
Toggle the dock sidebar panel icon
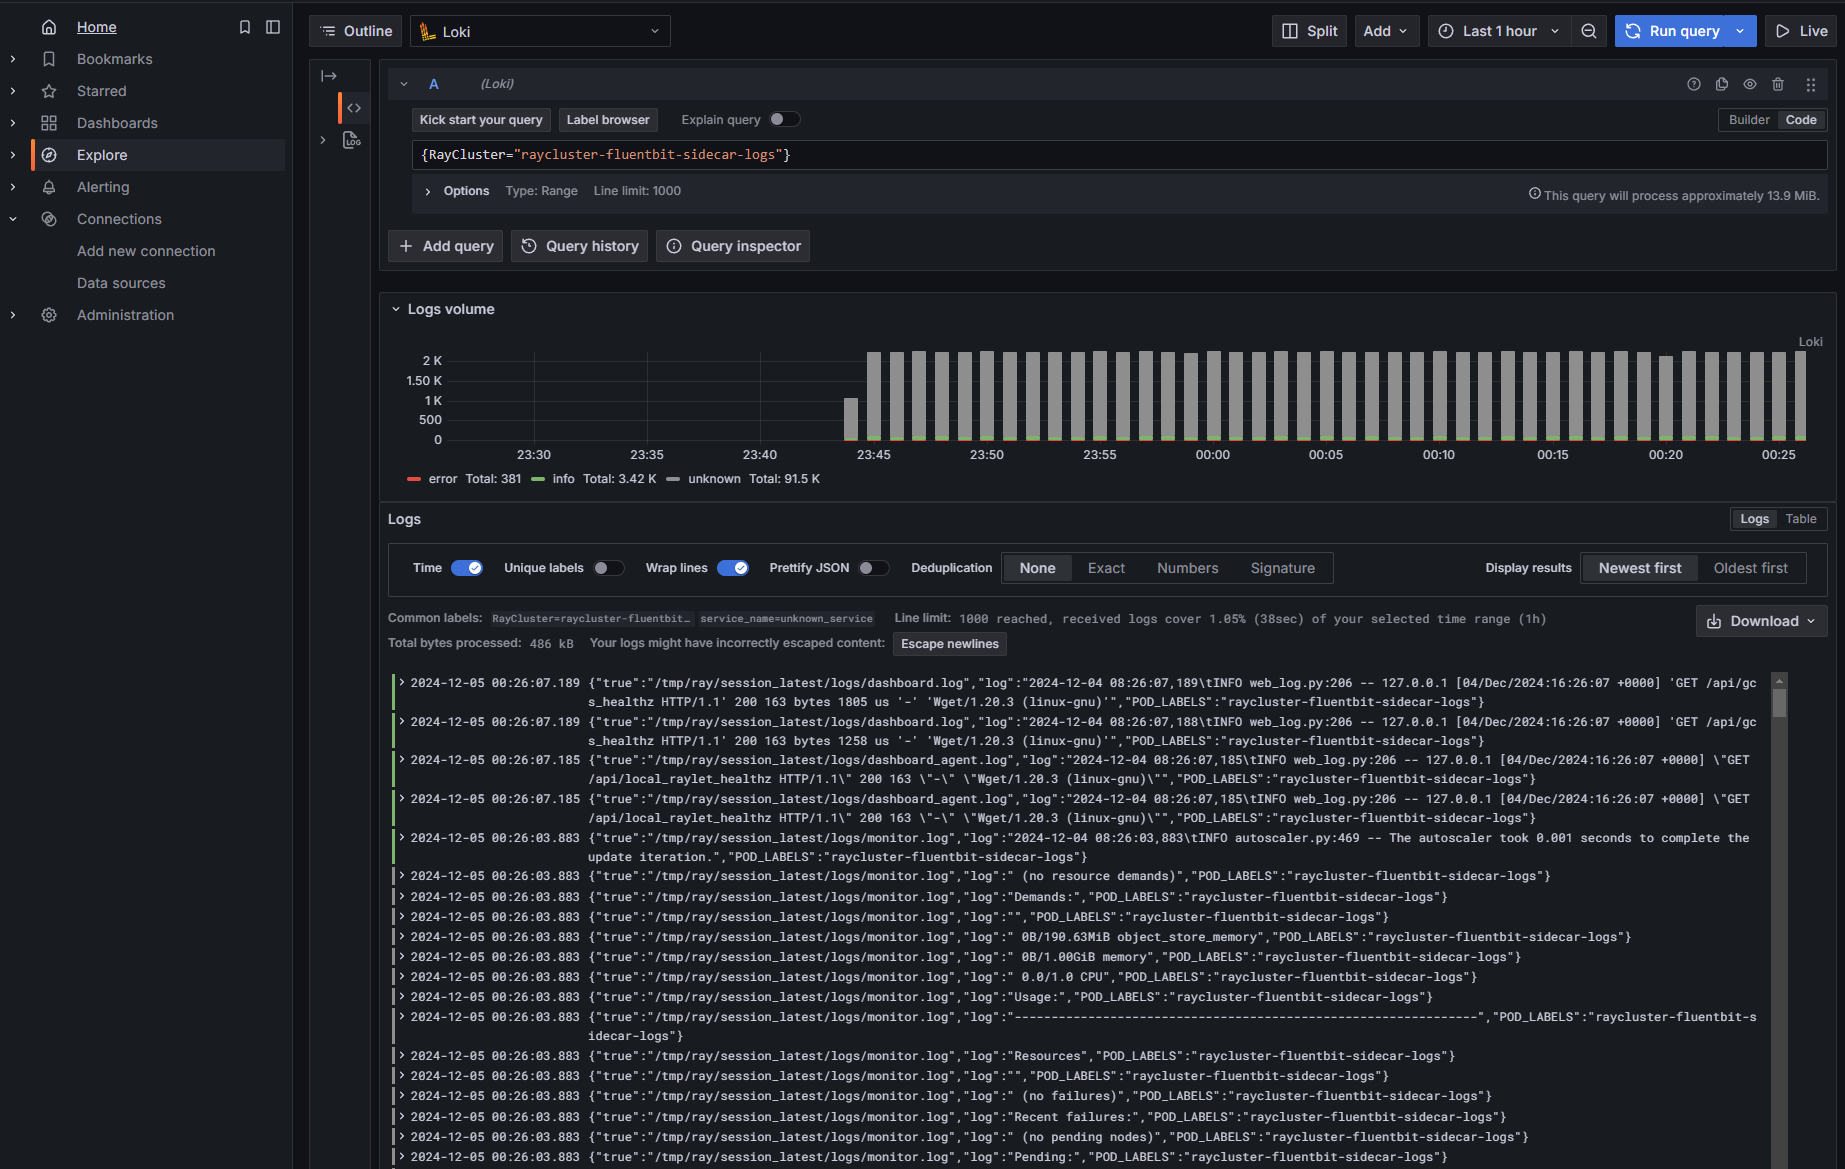(x=273, y=27)
